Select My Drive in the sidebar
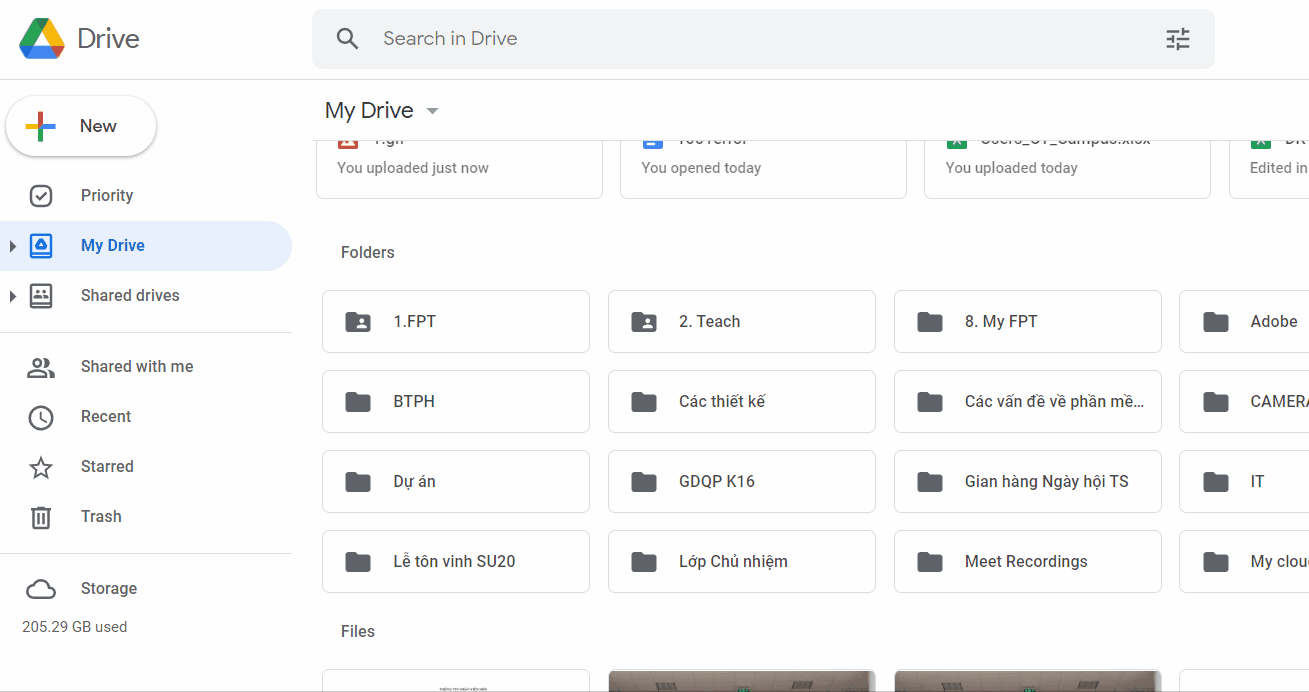The height and width of the screenshot is (692, 1309). [113, 246]
